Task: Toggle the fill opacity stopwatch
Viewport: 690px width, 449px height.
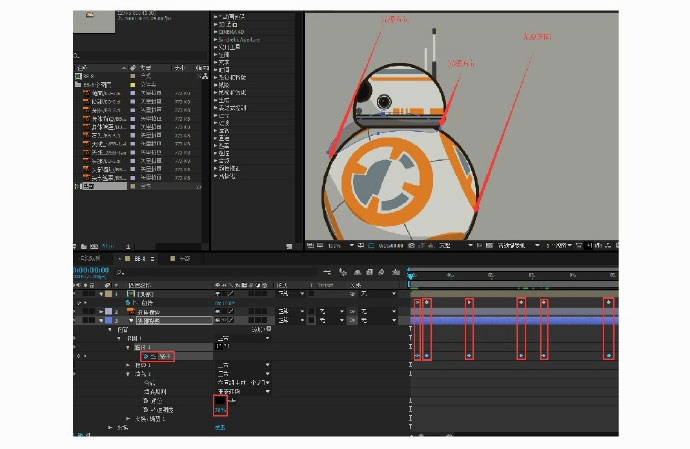Action: [x=145, y=410]
